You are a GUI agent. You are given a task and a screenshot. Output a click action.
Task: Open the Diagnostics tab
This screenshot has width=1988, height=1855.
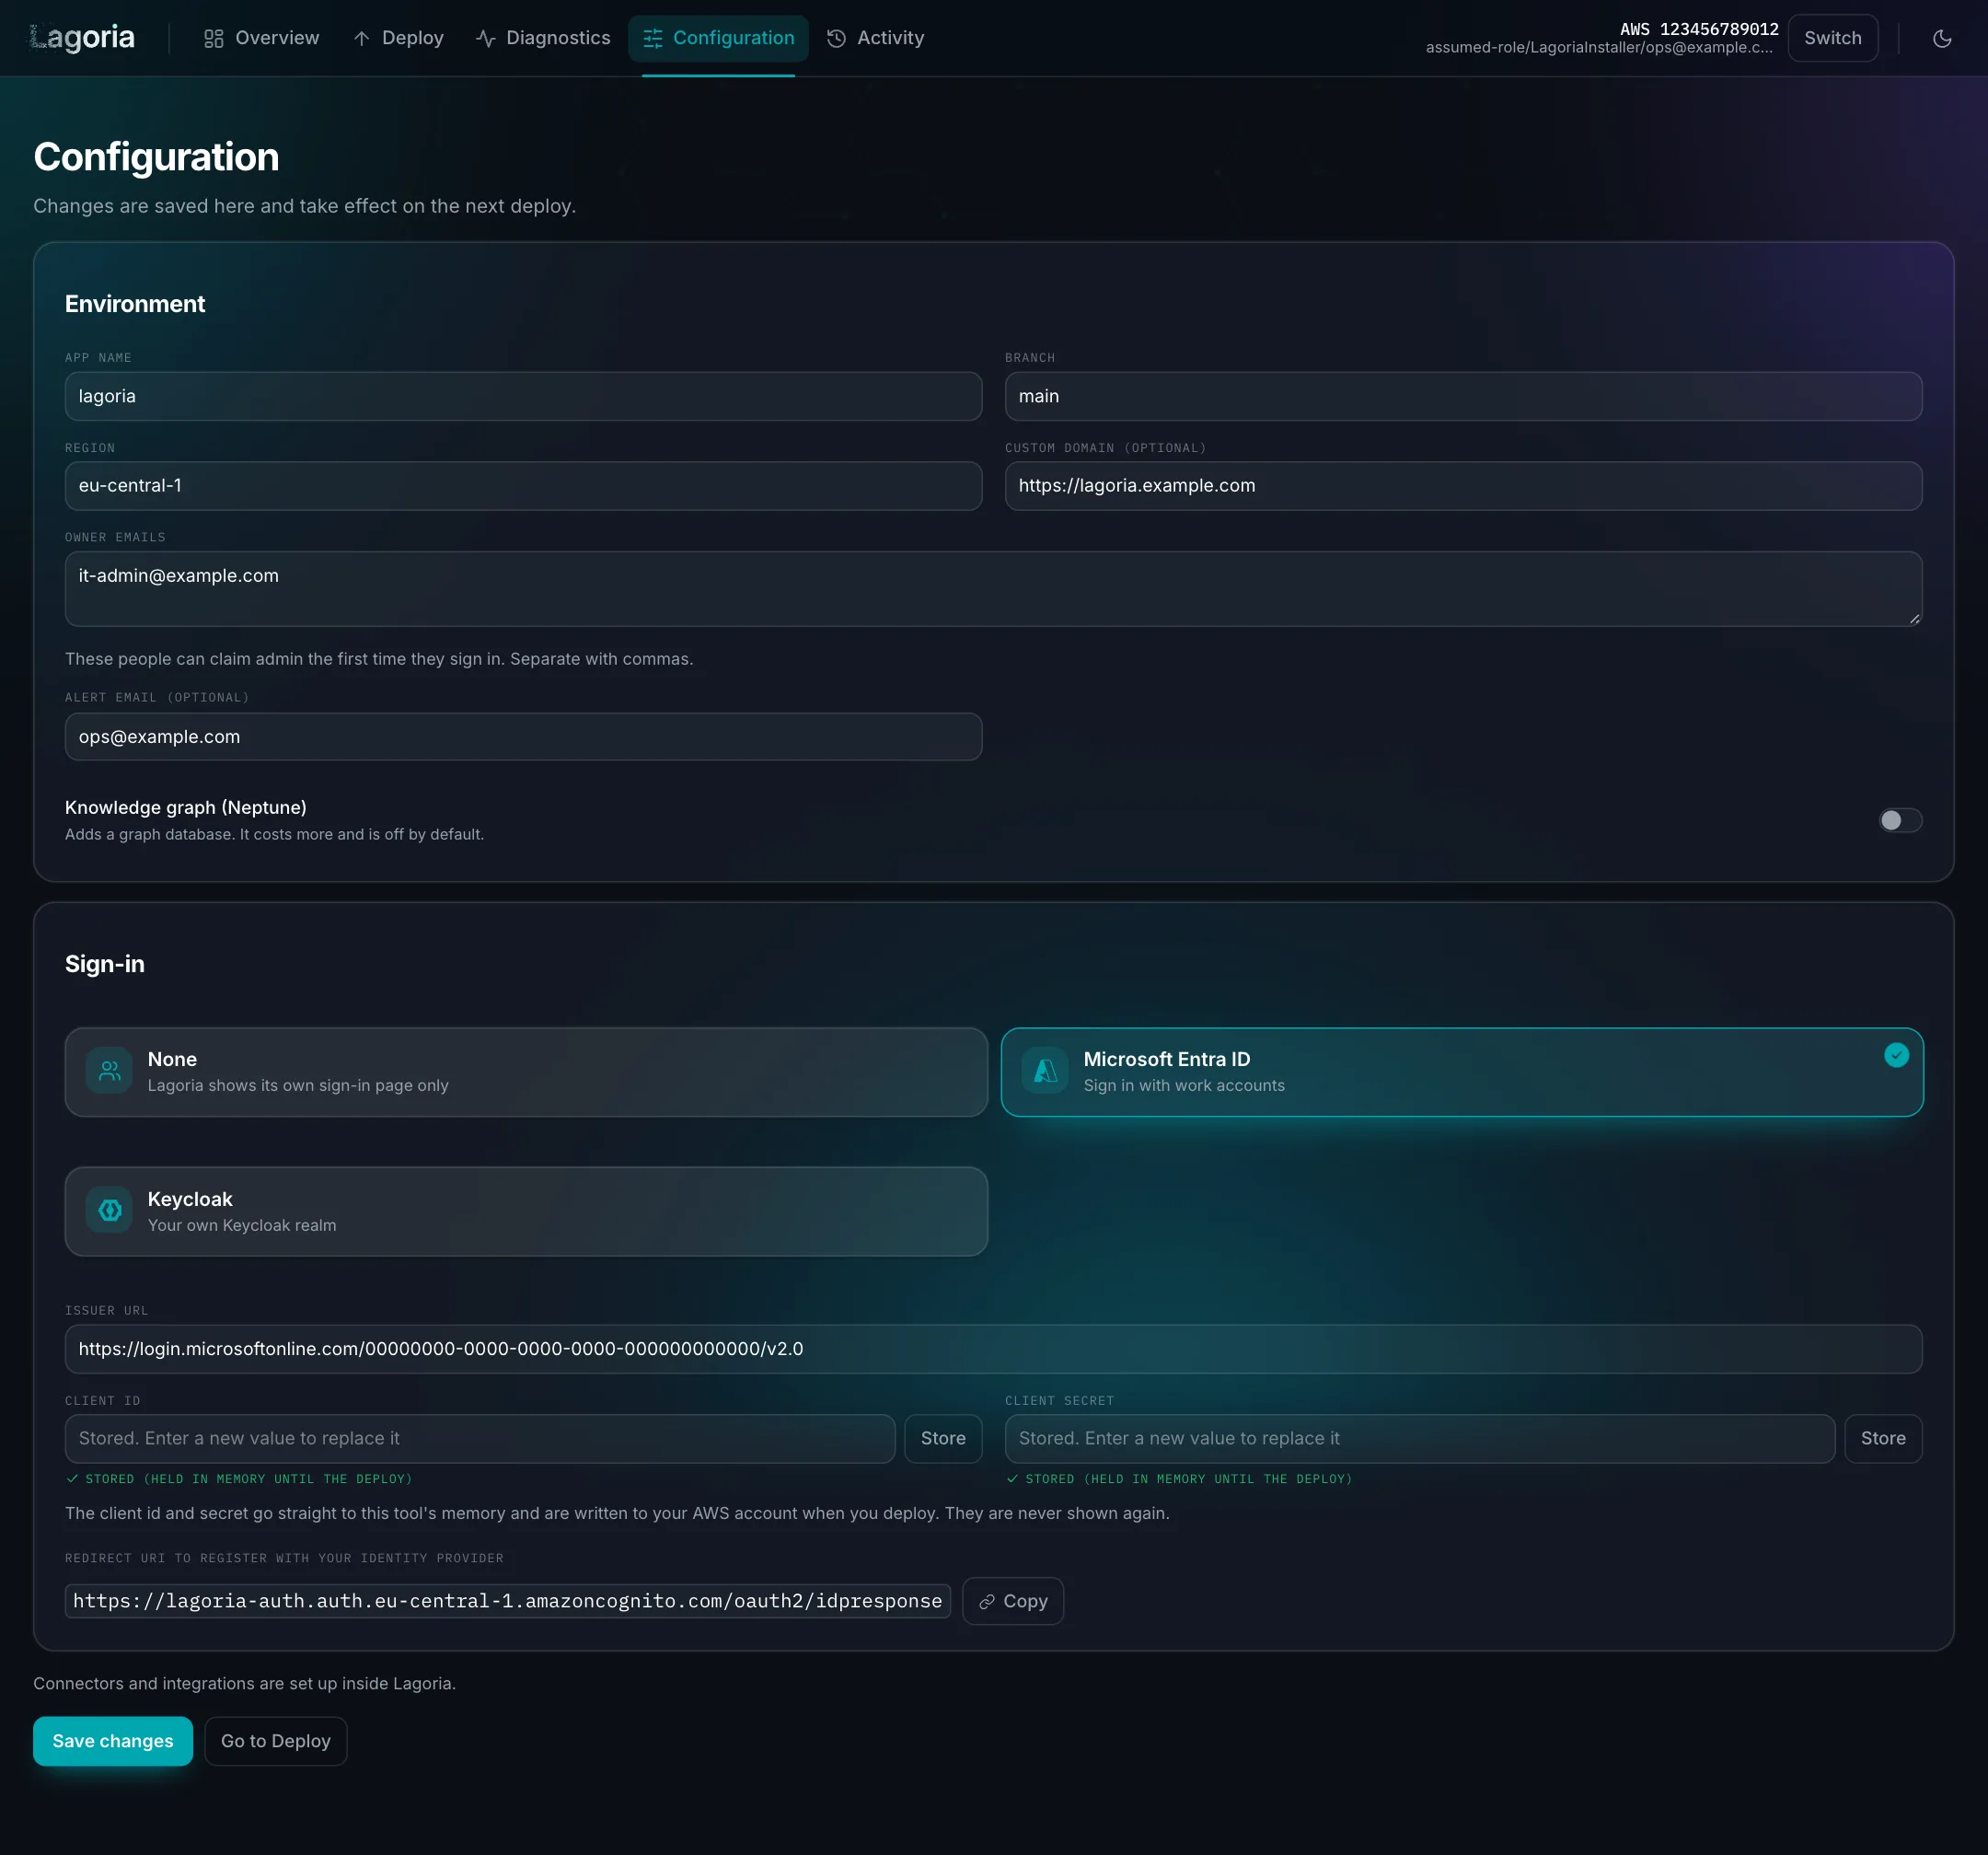[543, 38]
